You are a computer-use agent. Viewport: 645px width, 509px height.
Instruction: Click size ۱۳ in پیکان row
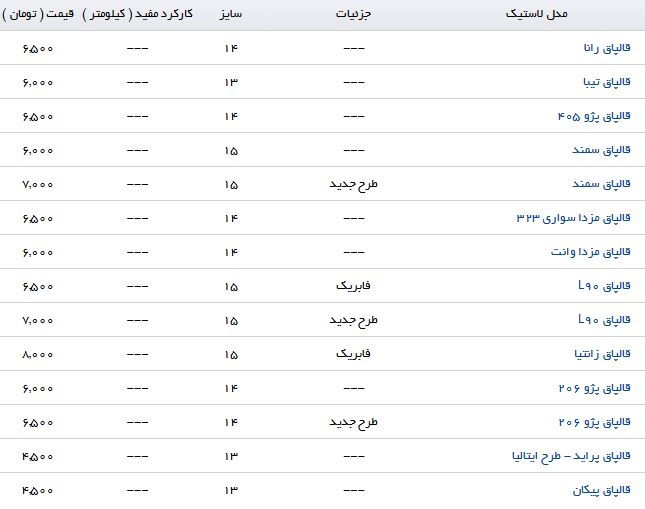231,490
